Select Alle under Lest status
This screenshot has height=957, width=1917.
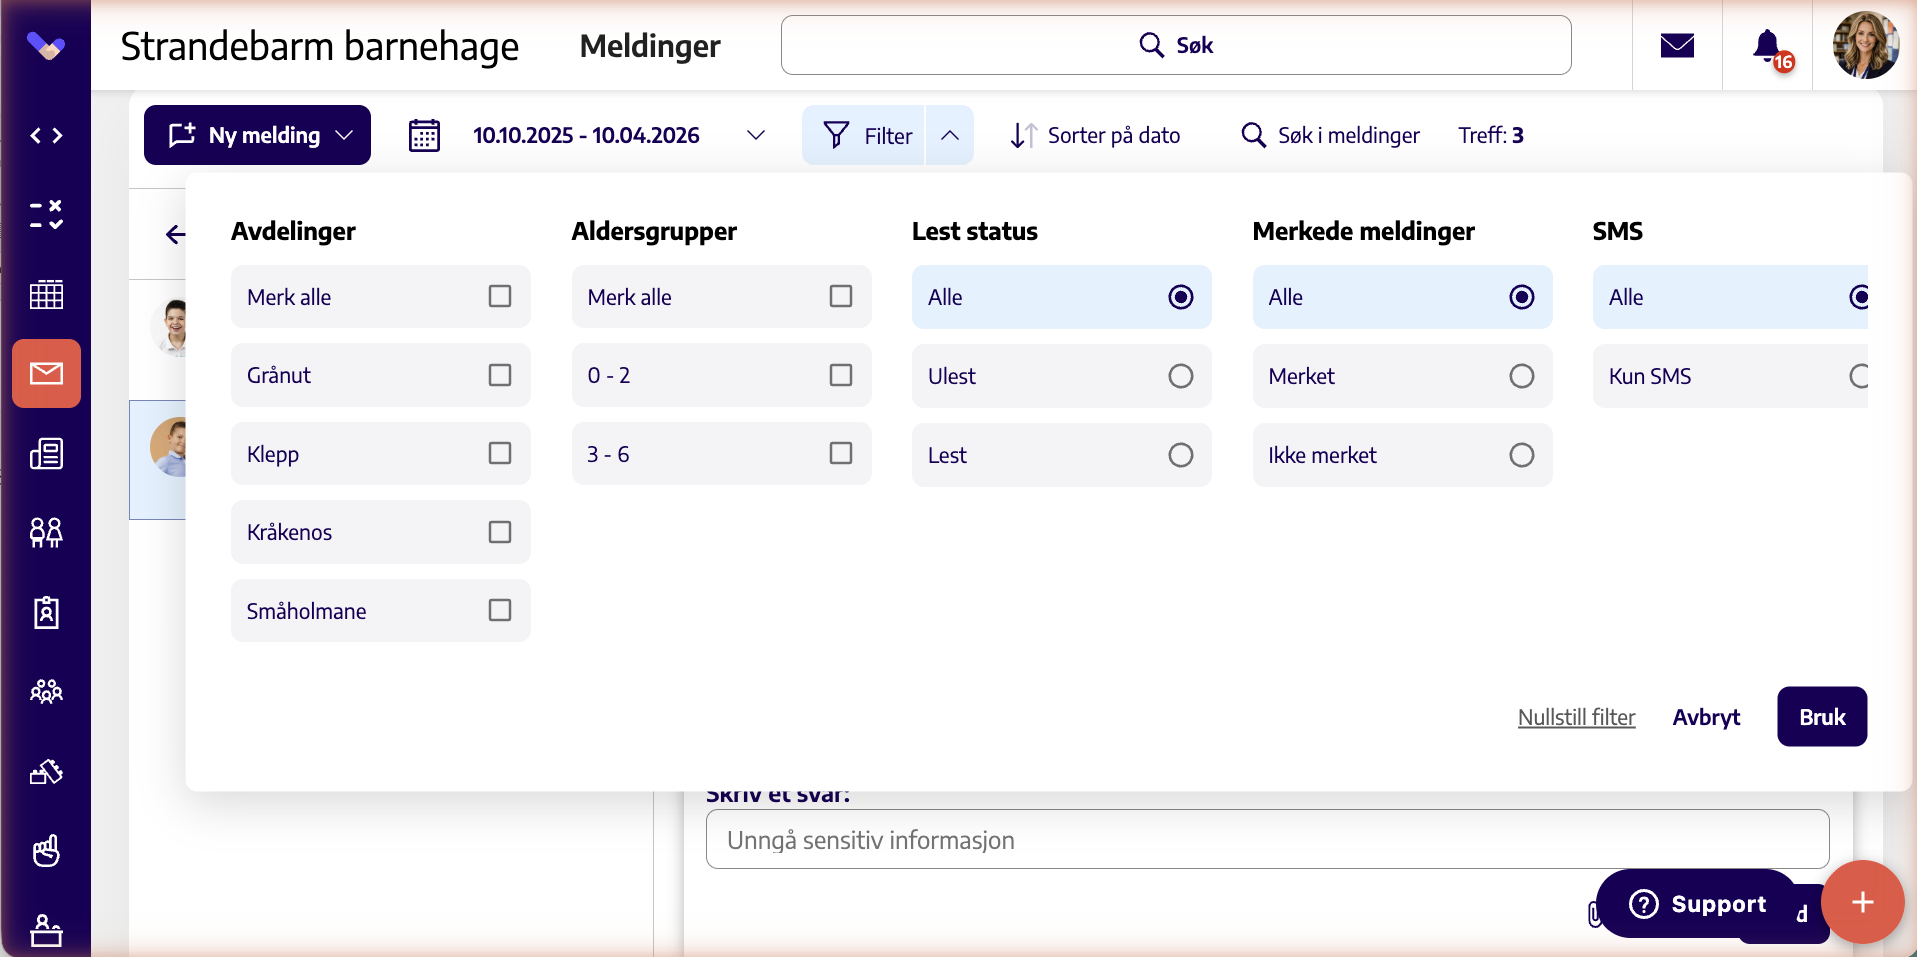(1061, 297)
